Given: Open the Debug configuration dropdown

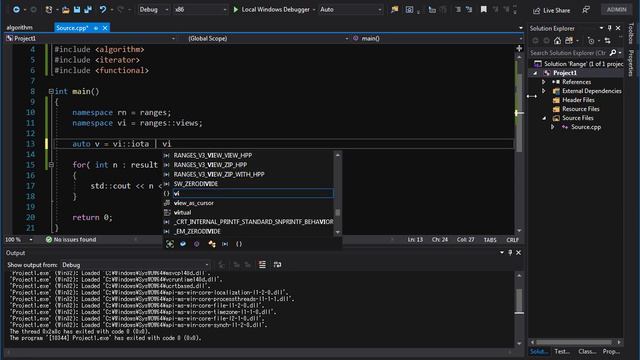Looking at the screenshot, I should click(x=153, y=9).
